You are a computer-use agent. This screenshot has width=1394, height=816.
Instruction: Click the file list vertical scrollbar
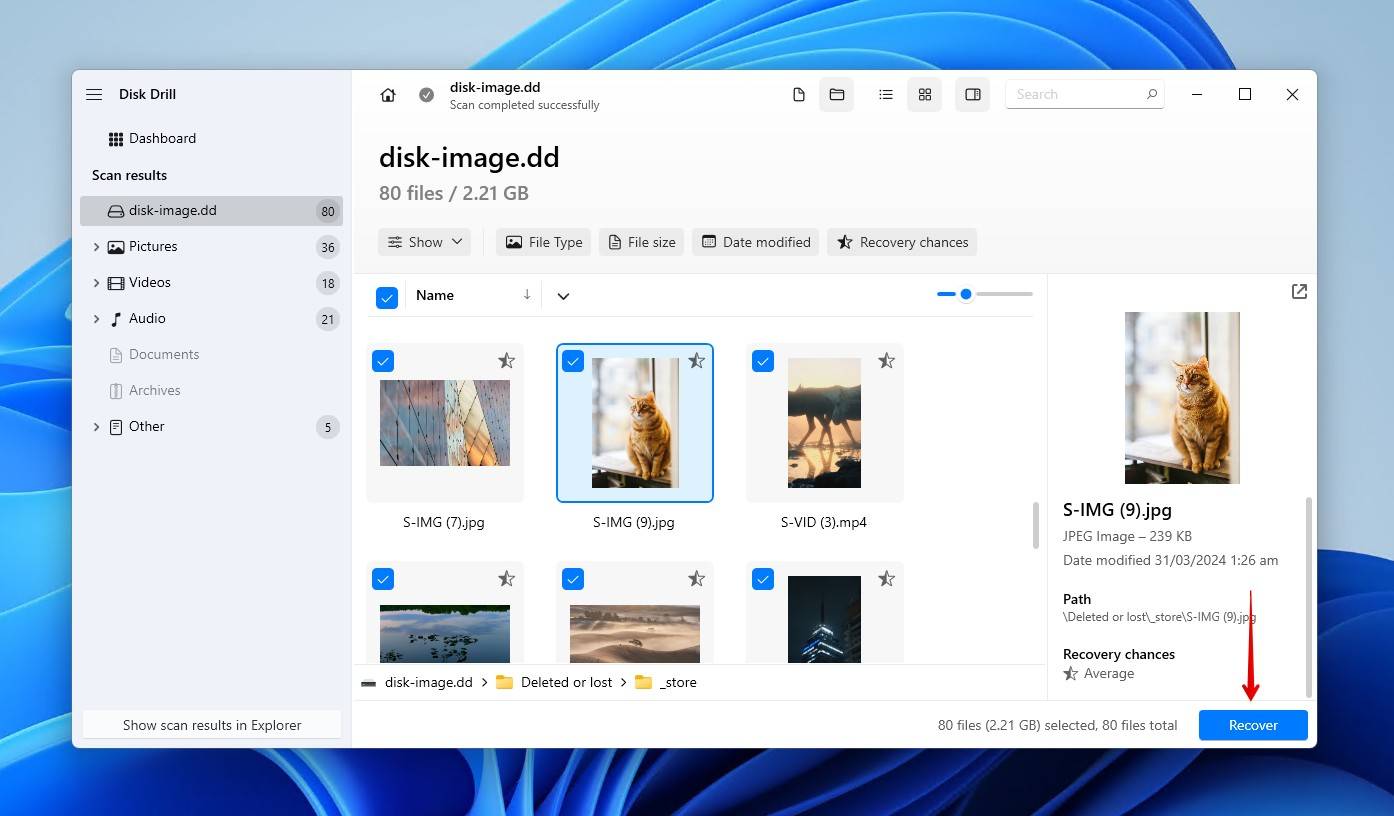coord(1035,525)
